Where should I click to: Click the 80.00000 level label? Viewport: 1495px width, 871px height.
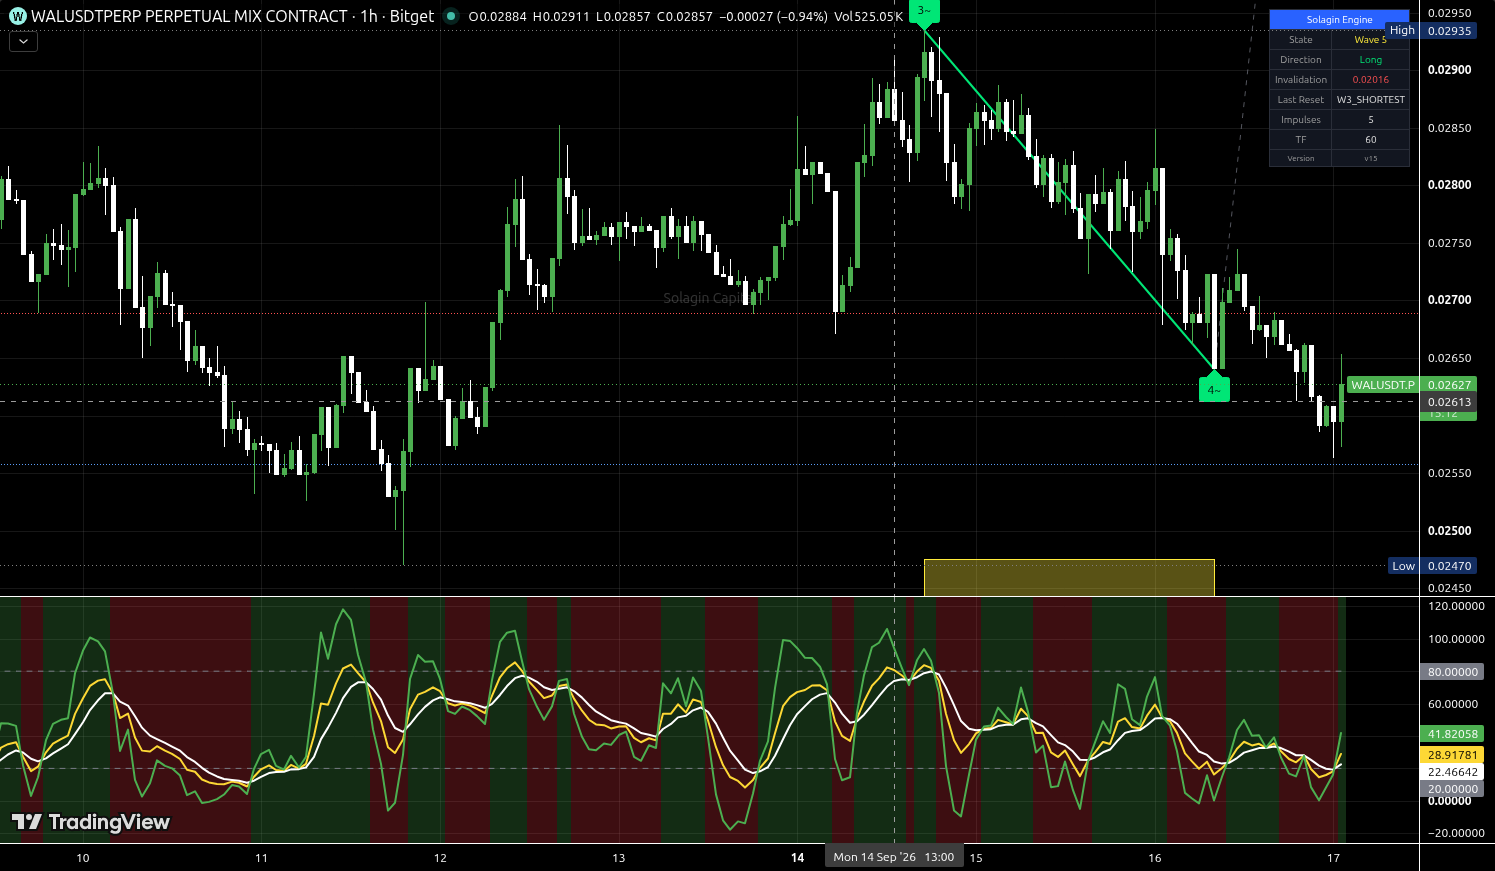(1451, 672)
